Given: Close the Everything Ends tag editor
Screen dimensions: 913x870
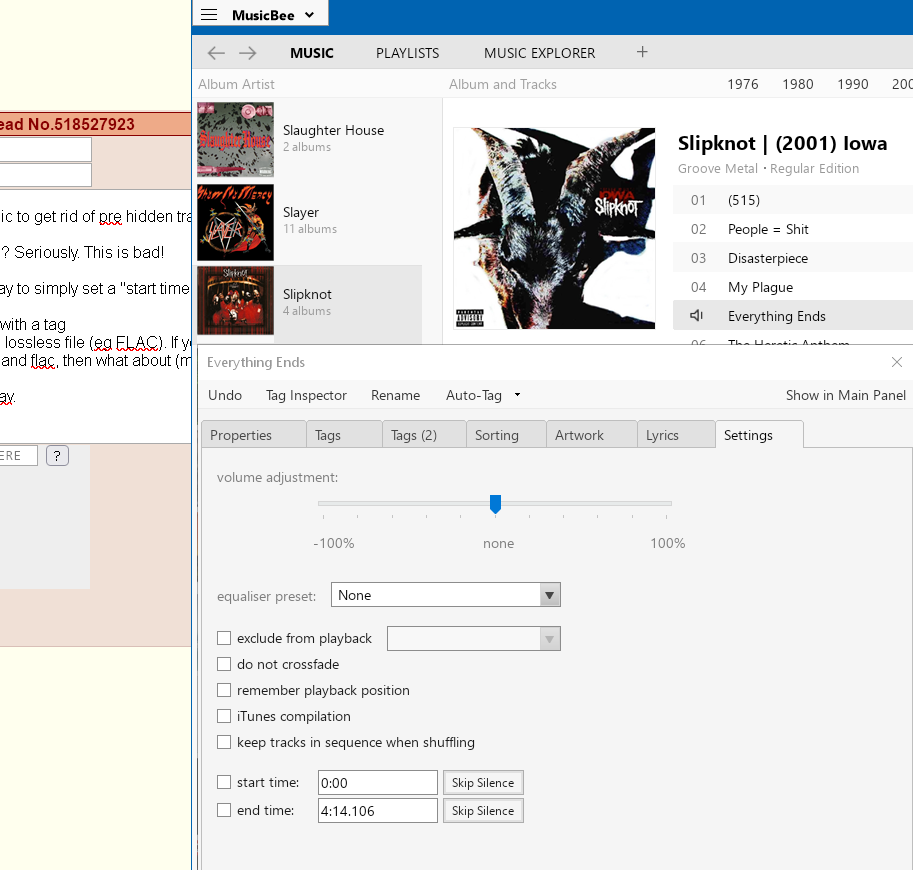Looking at the screenshot, I should [x=897, y=362].
